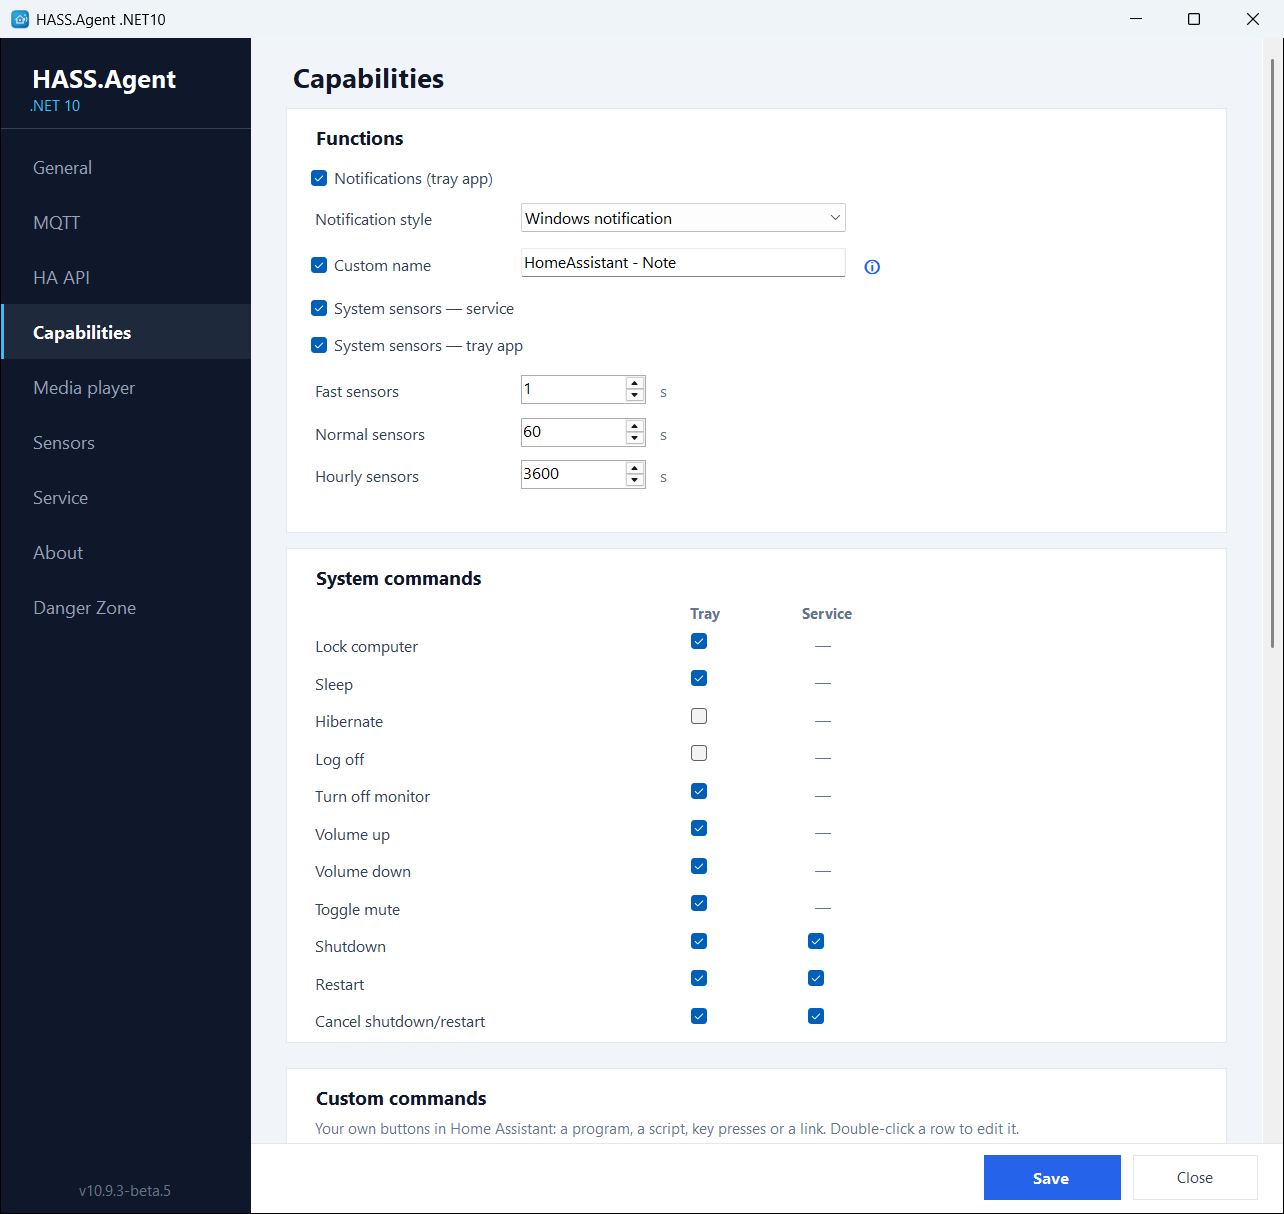Open the Danger Zone page
The image size is (1284, 1214).
coord(126,608)
